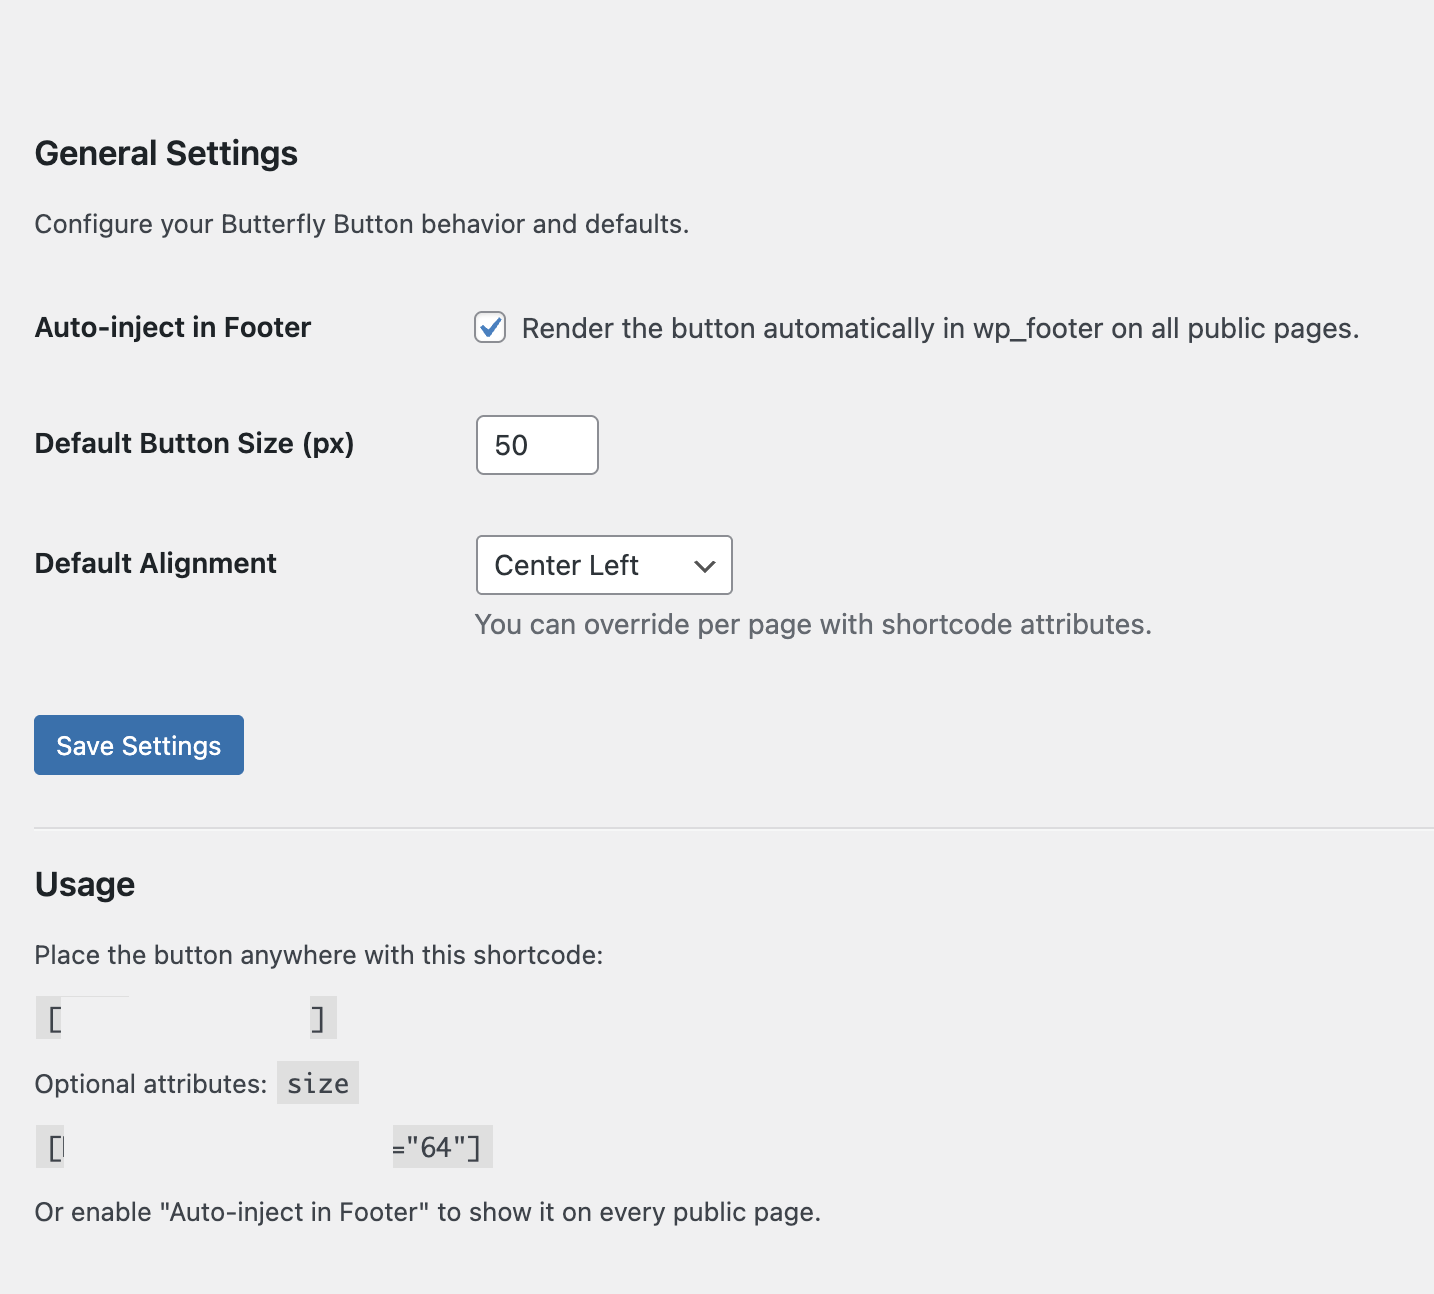Click the Usage section heading

point(85,884)
